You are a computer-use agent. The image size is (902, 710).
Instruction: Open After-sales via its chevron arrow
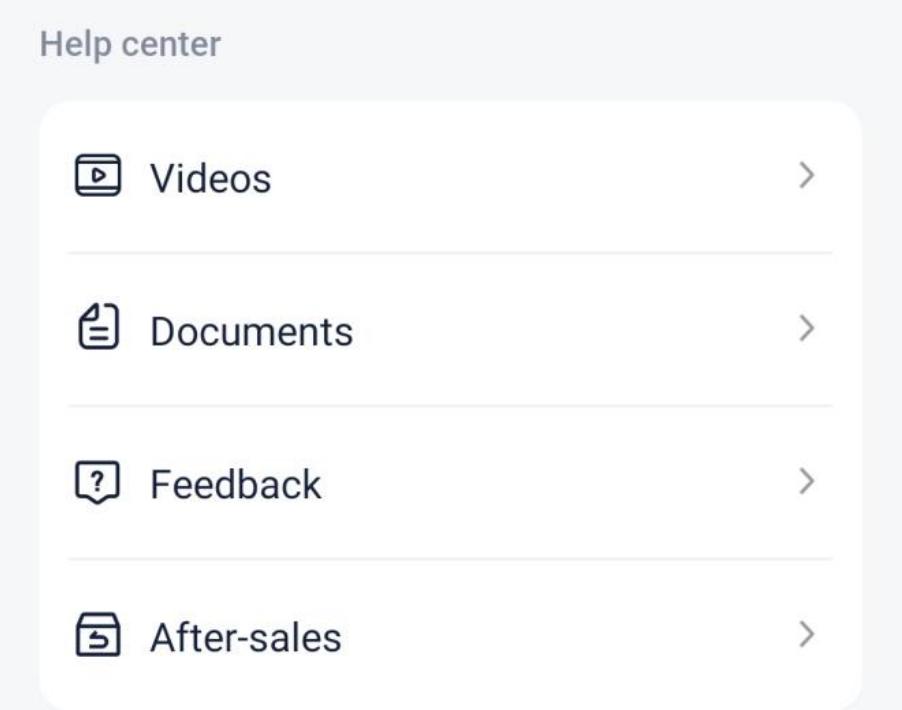807,635
